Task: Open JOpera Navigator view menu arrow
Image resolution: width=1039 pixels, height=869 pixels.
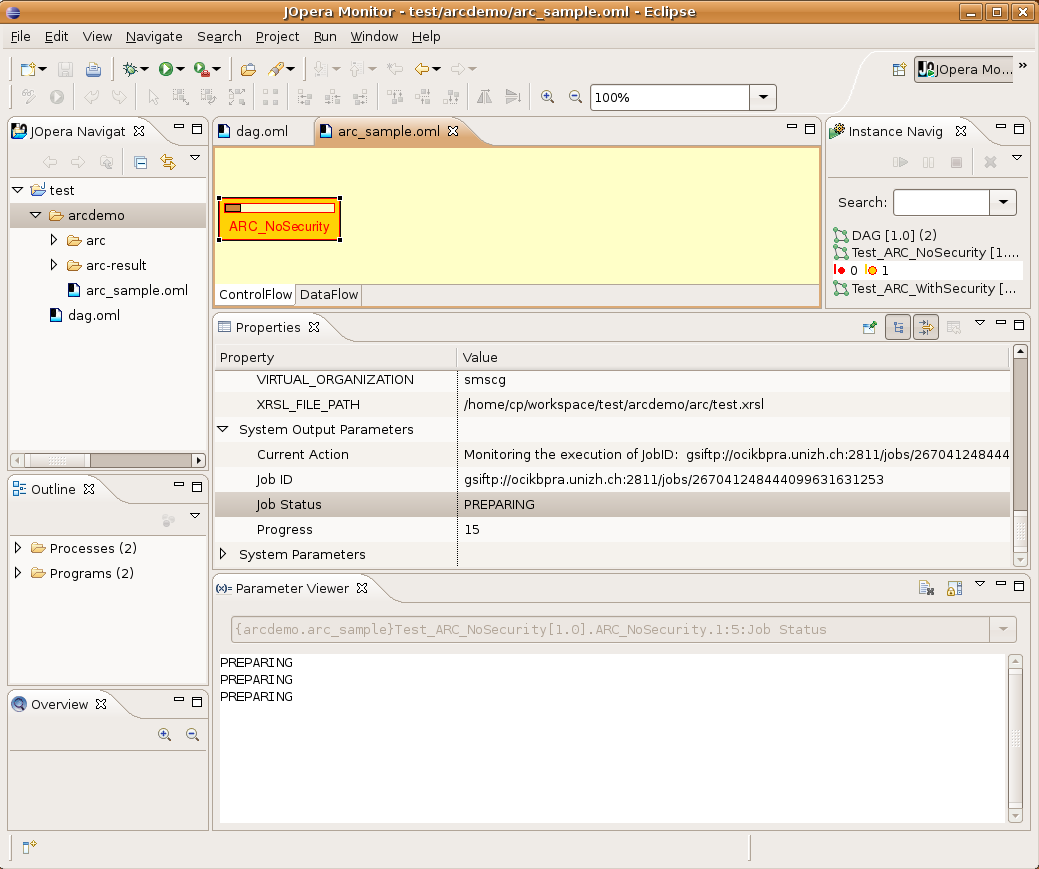Action: click(x=195, y=158)
